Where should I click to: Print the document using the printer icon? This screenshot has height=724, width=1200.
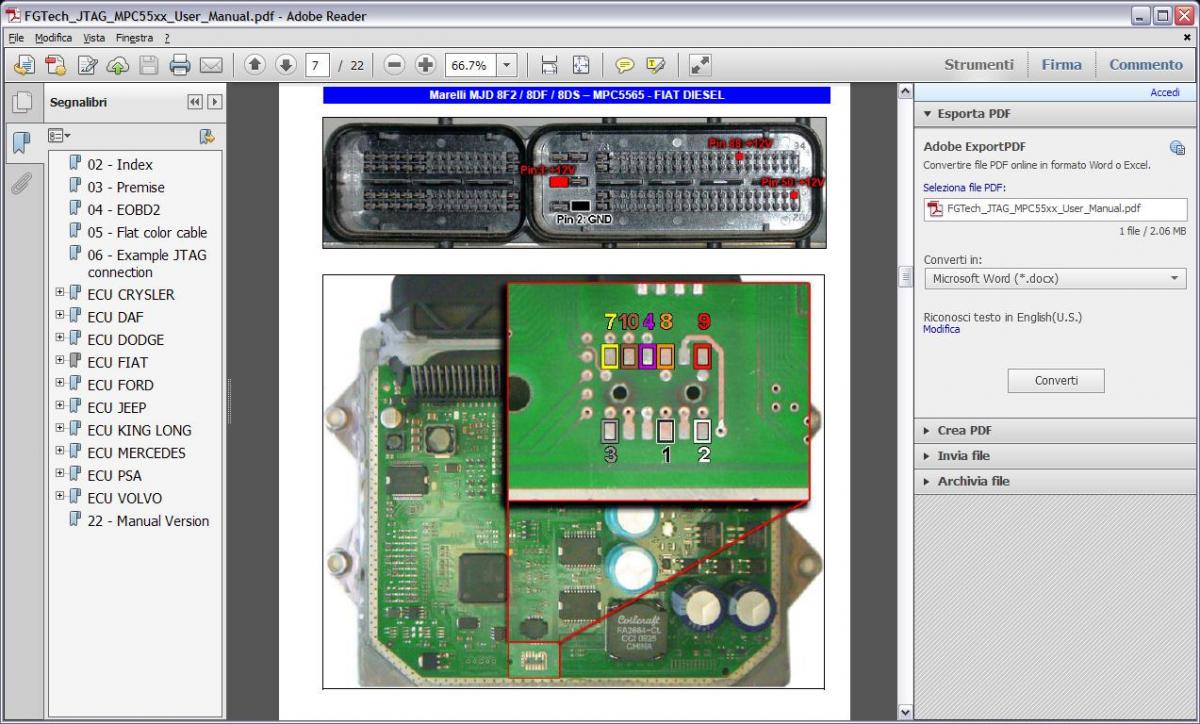pos(180,65)
